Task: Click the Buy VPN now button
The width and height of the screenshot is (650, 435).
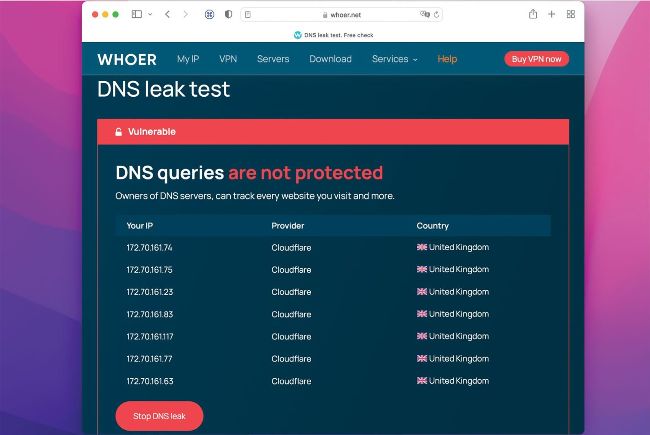Action: click(x=536, y=59)
